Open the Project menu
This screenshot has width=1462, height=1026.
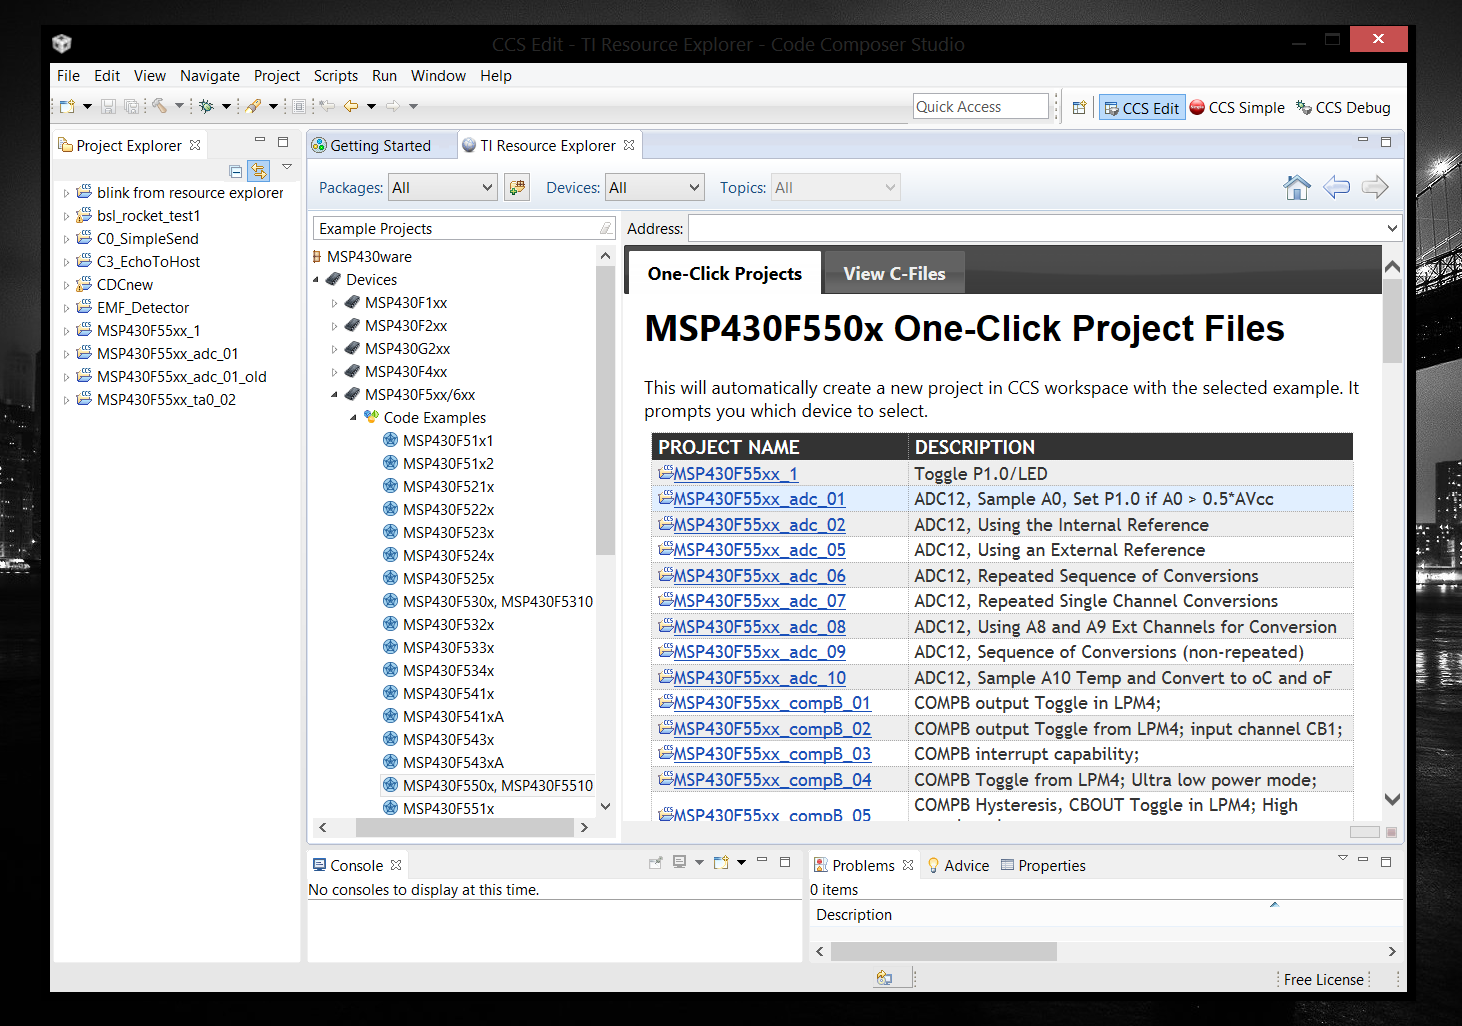coord(276,75)
